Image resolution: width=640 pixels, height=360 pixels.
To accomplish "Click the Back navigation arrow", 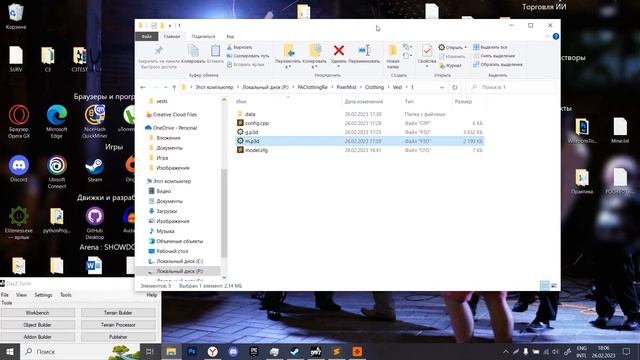I will click(x=143, y=87).
